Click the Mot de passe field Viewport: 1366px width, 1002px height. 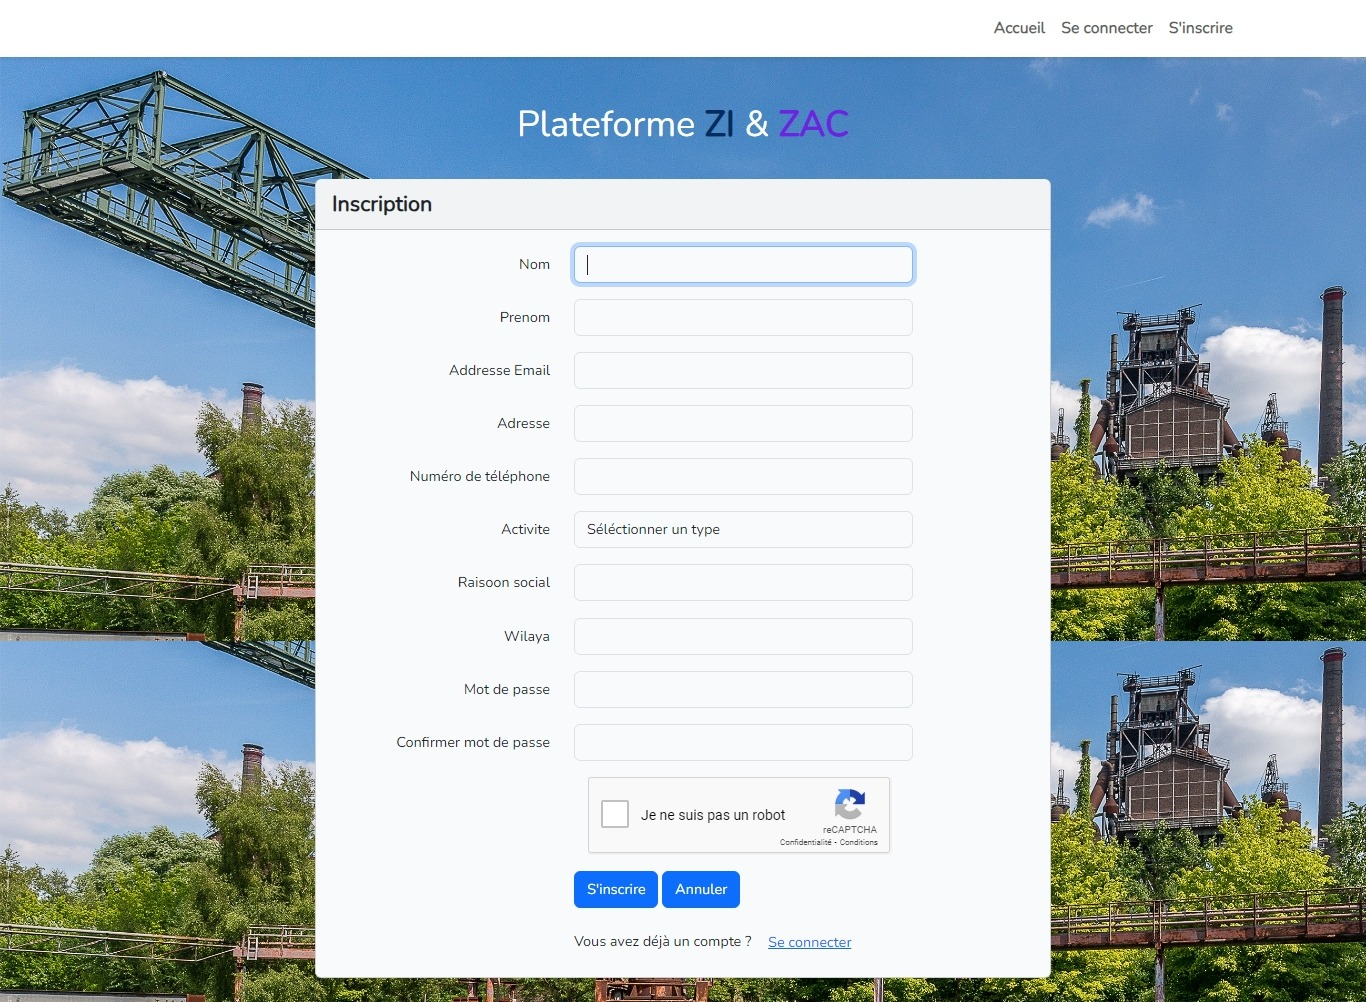pos(743,689)
